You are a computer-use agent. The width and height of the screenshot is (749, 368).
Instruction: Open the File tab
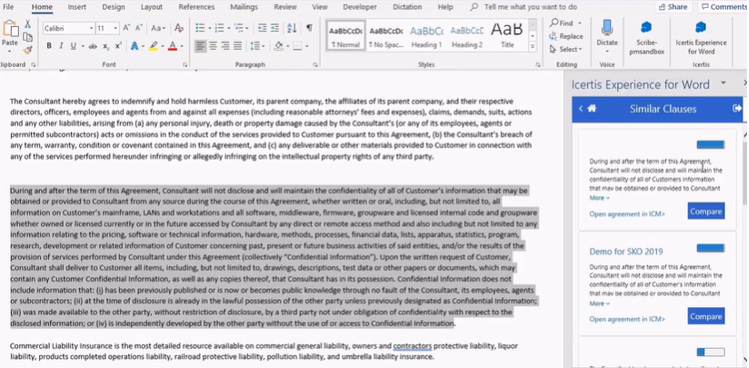[8, 7]
